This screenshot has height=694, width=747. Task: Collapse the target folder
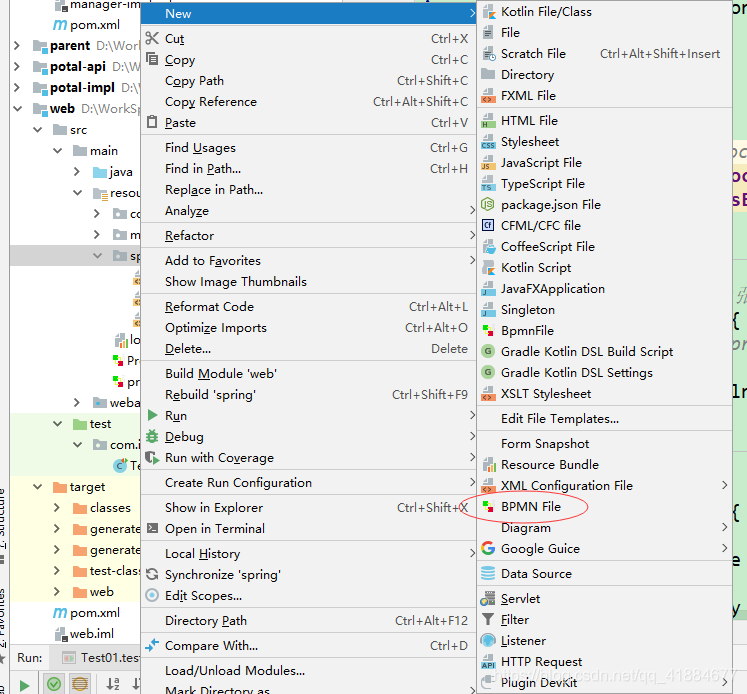(x=38, y=487)
